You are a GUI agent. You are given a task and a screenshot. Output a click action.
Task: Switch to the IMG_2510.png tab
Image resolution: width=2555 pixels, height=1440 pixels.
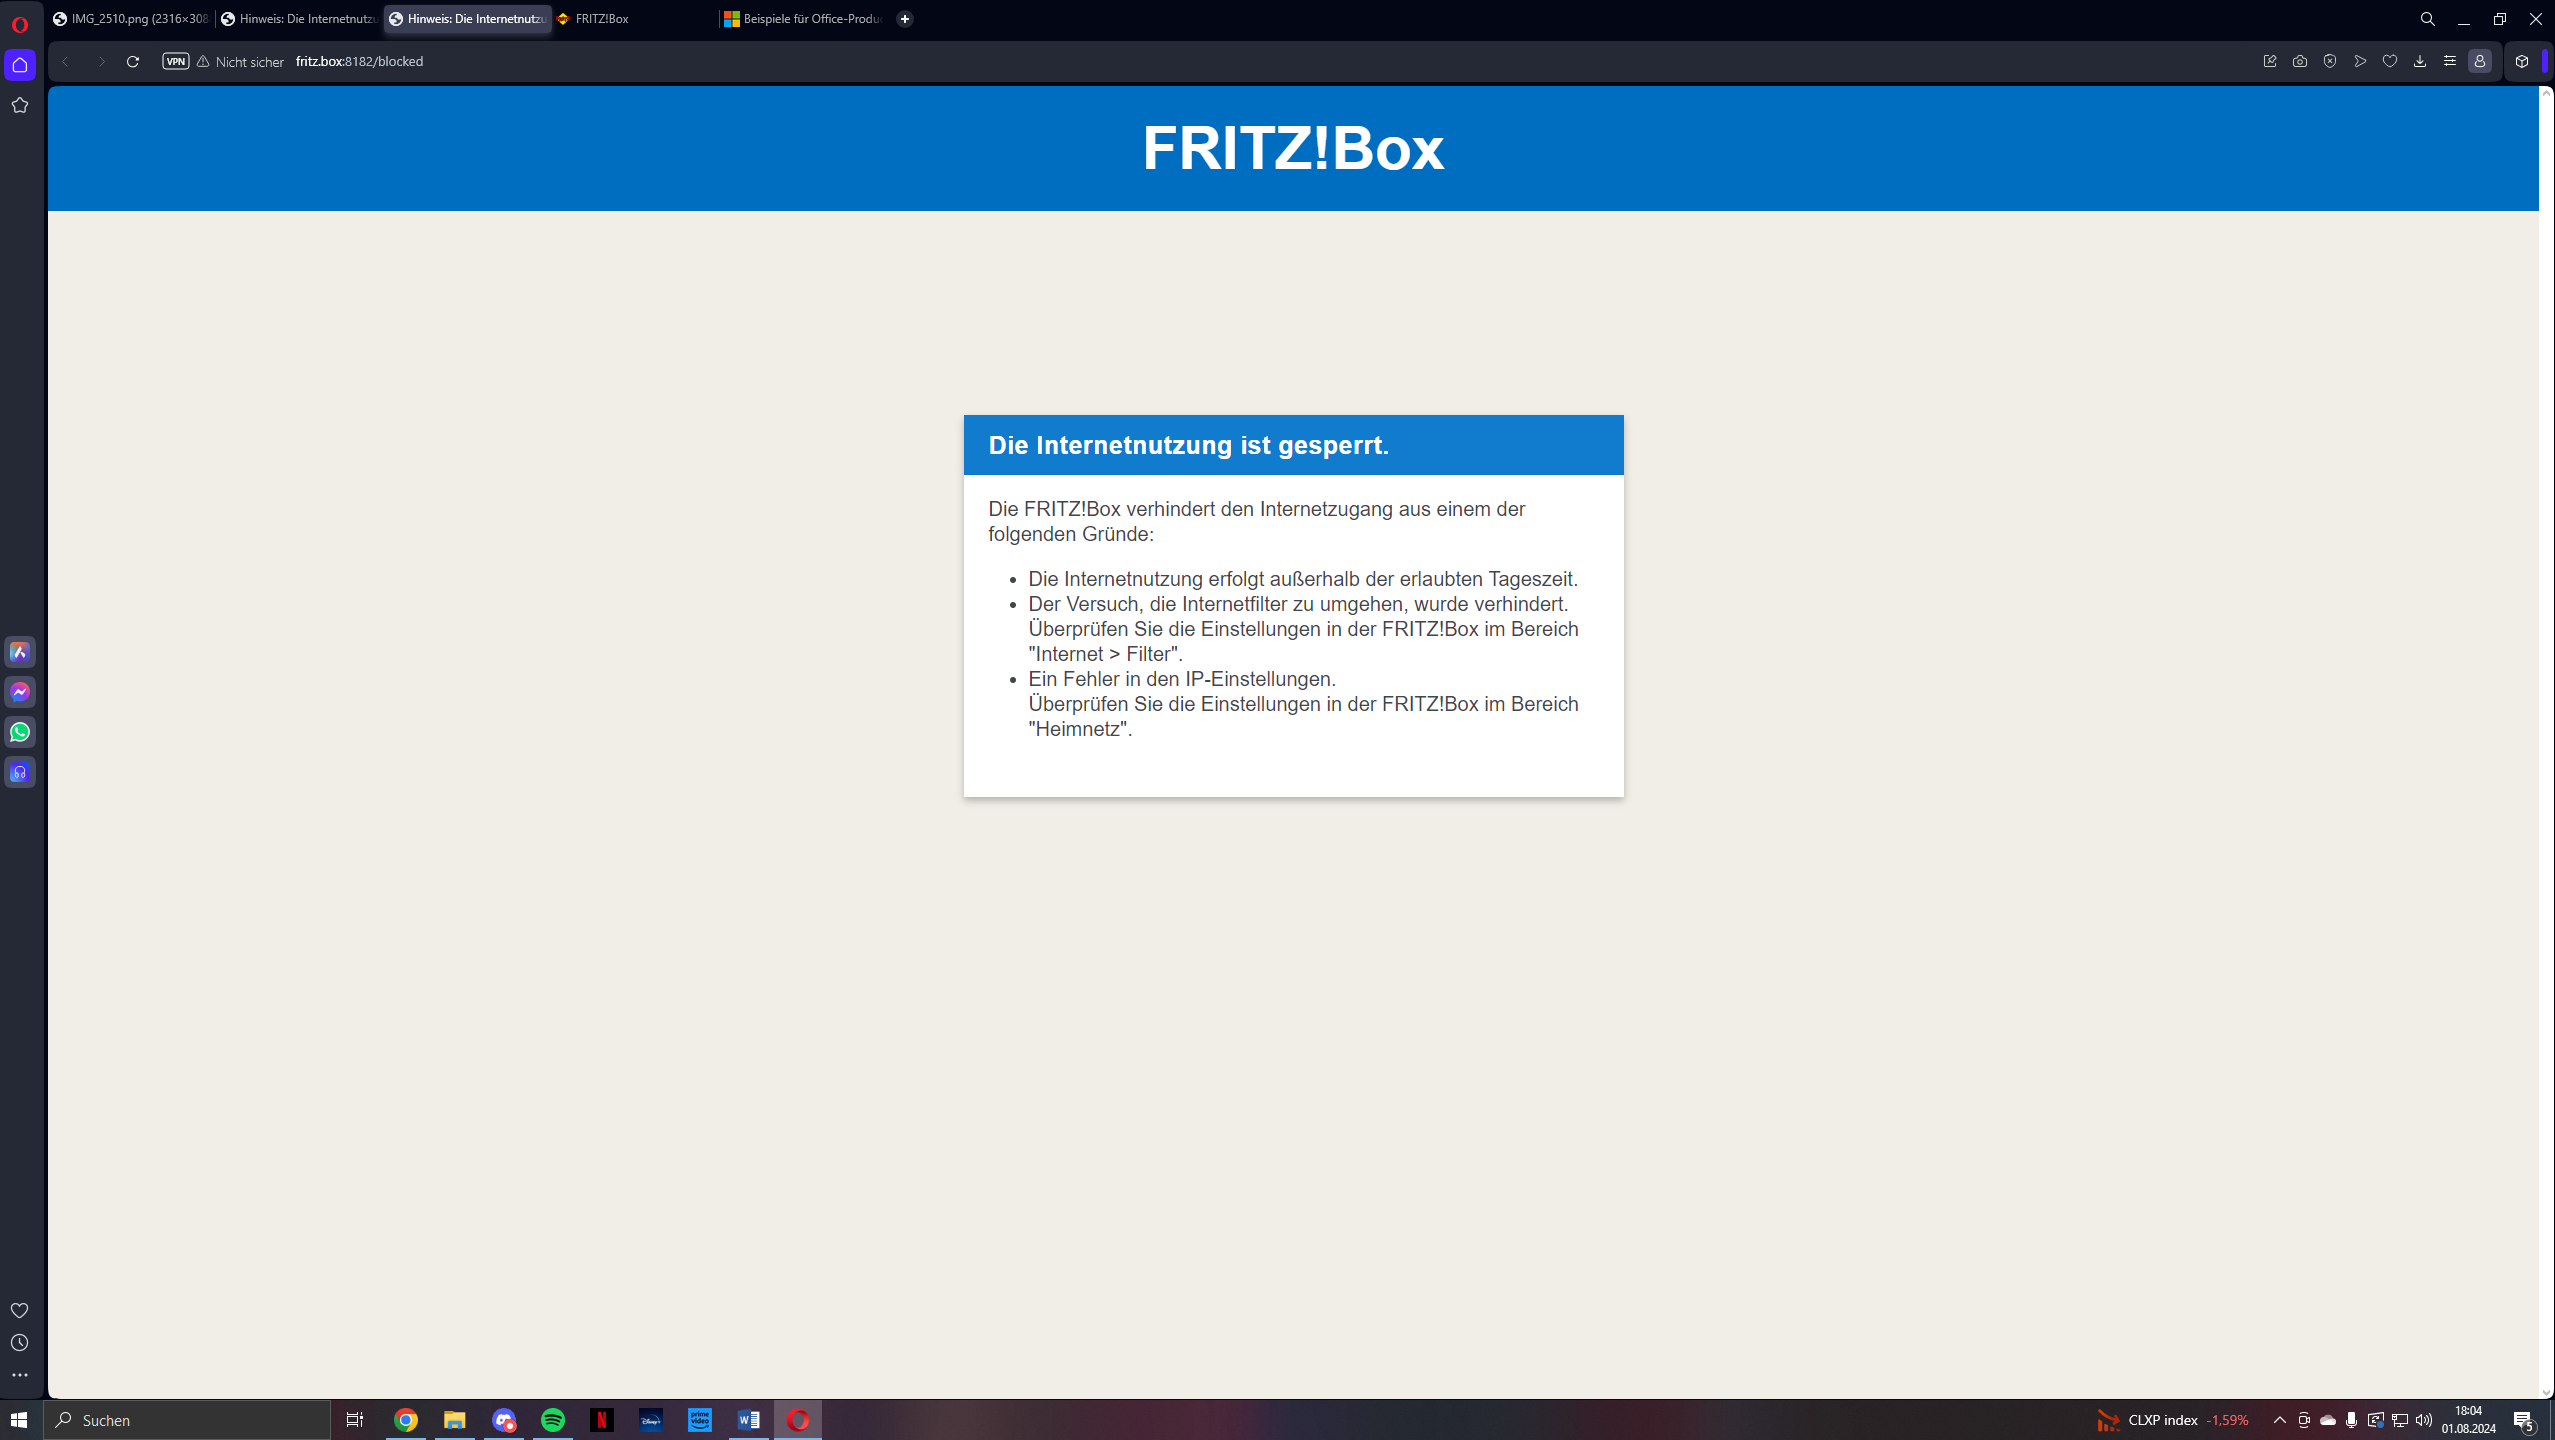(130, 19)
